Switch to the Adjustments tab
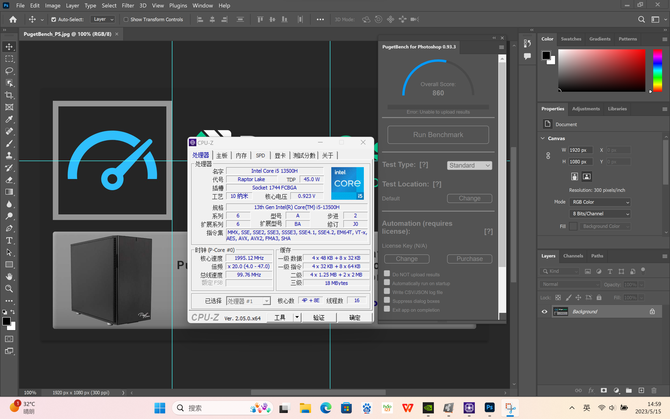Image resolution: width=670 pixels, height=419 pixels. (x=586, y=109)
